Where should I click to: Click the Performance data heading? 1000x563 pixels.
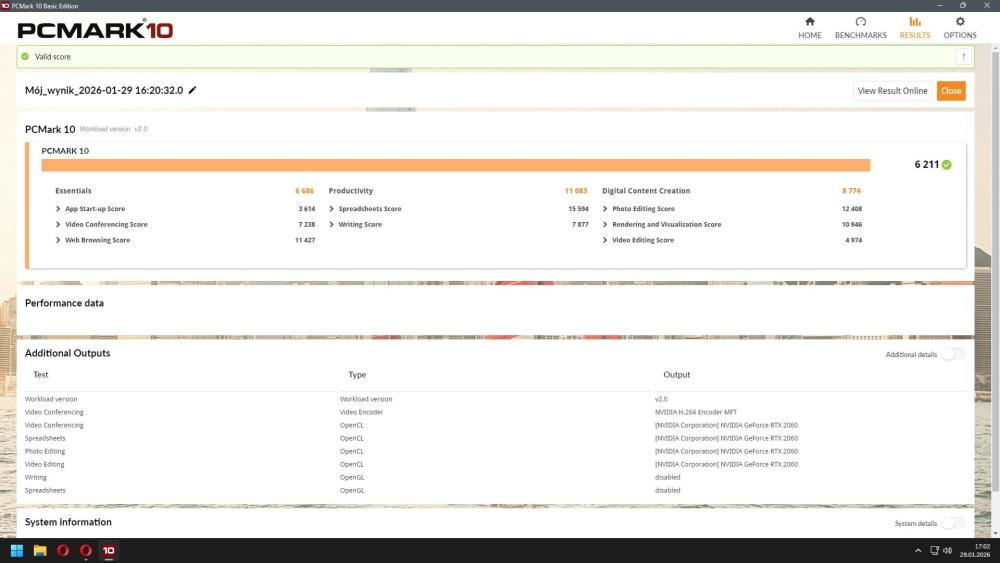click(64, 303)
